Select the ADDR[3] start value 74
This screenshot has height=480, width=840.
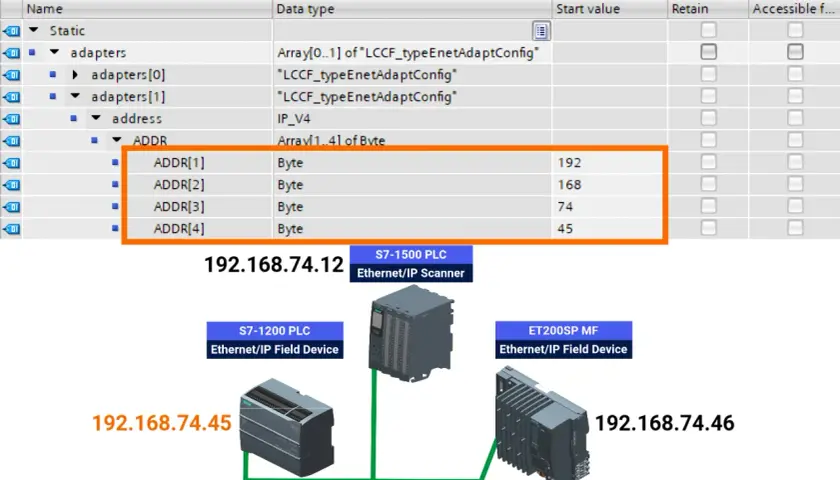point(609,206)
